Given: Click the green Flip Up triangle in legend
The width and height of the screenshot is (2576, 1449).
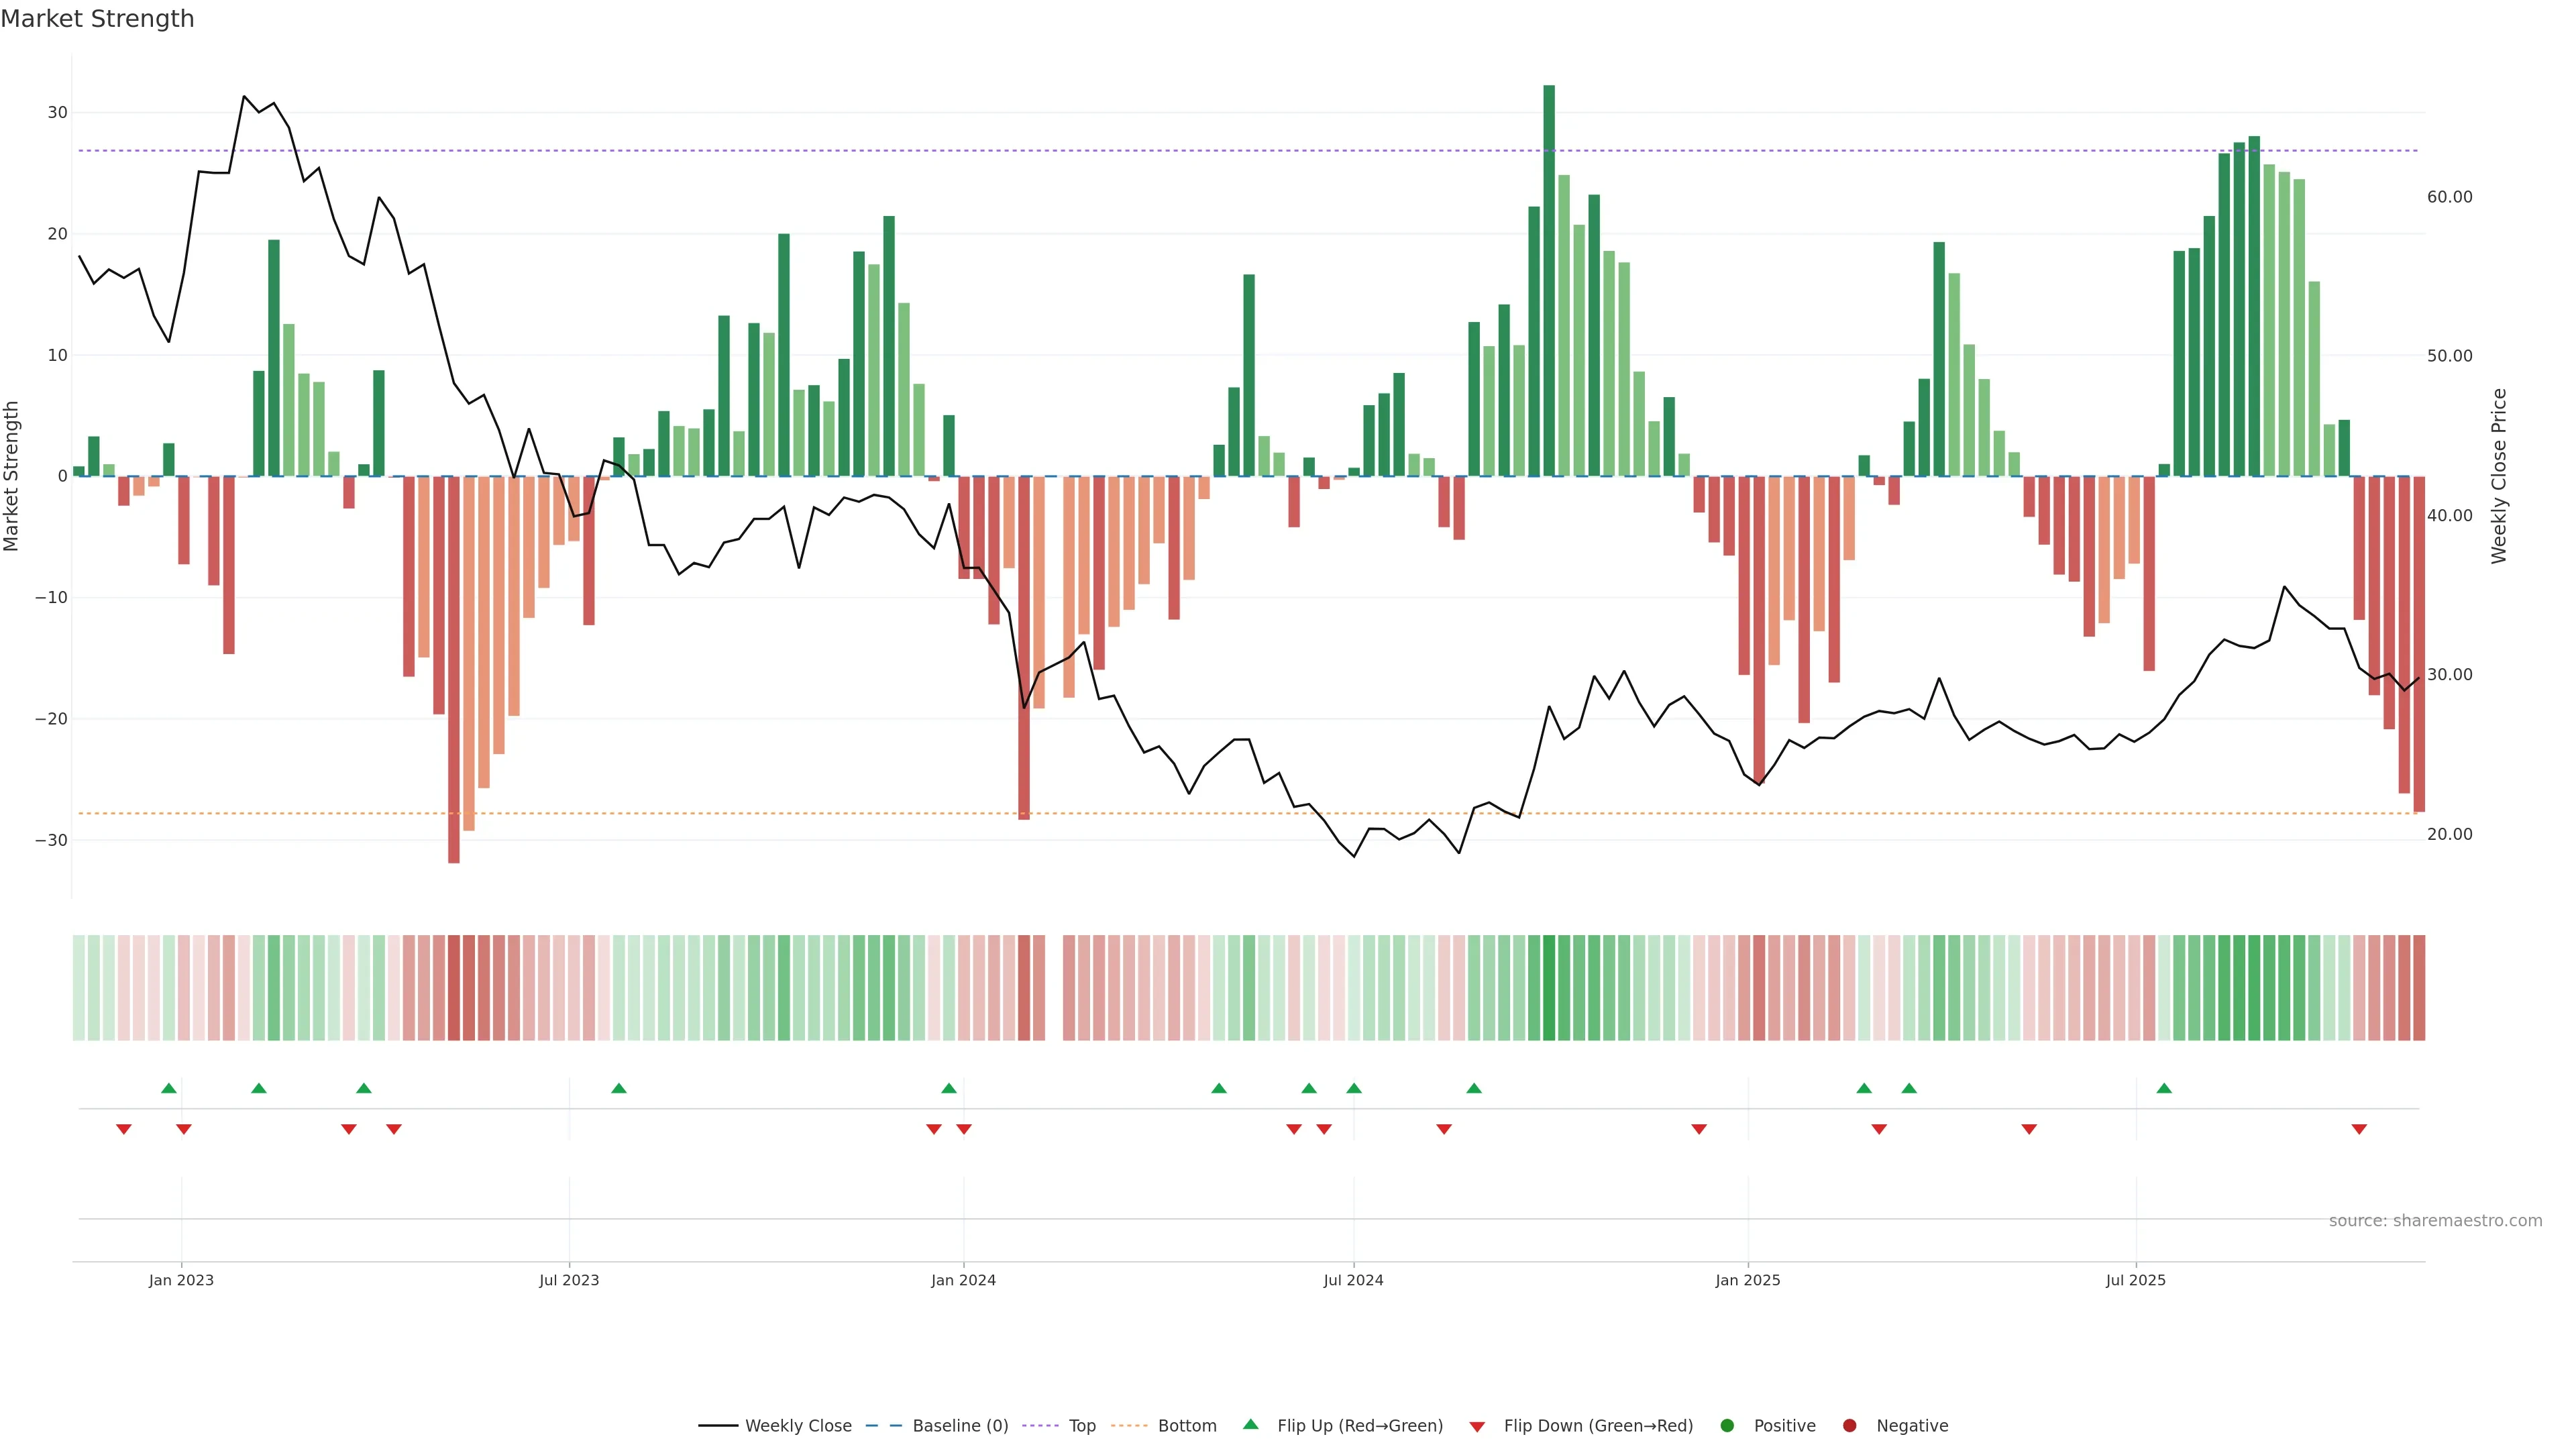Looking at the screenshot, I should click(x=1250, y=1424).
